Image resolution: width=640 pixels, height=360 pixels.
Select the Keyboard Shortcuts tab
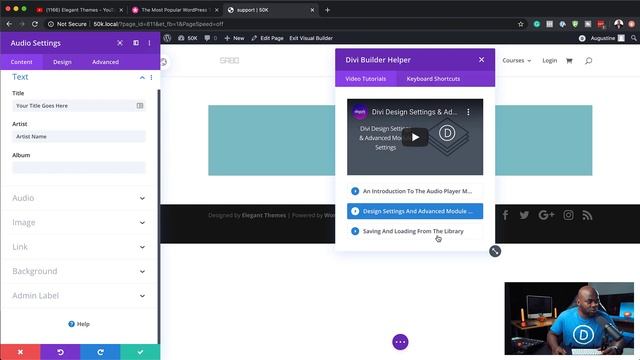coord(433,79)
